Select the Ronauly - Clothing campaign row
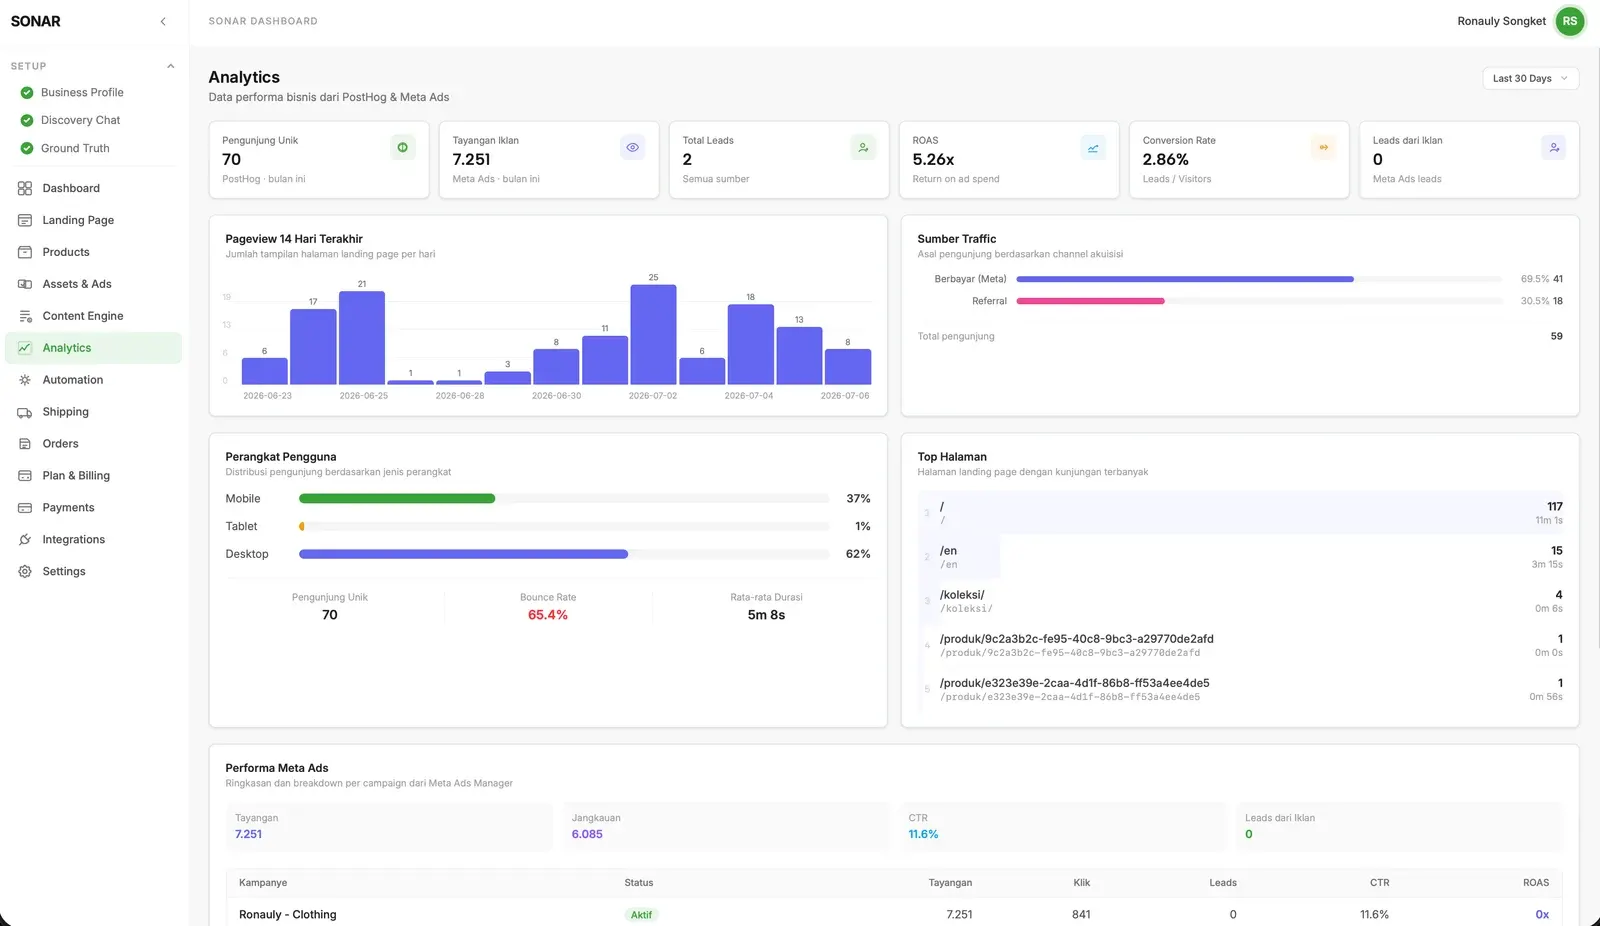 click(894, 914)
